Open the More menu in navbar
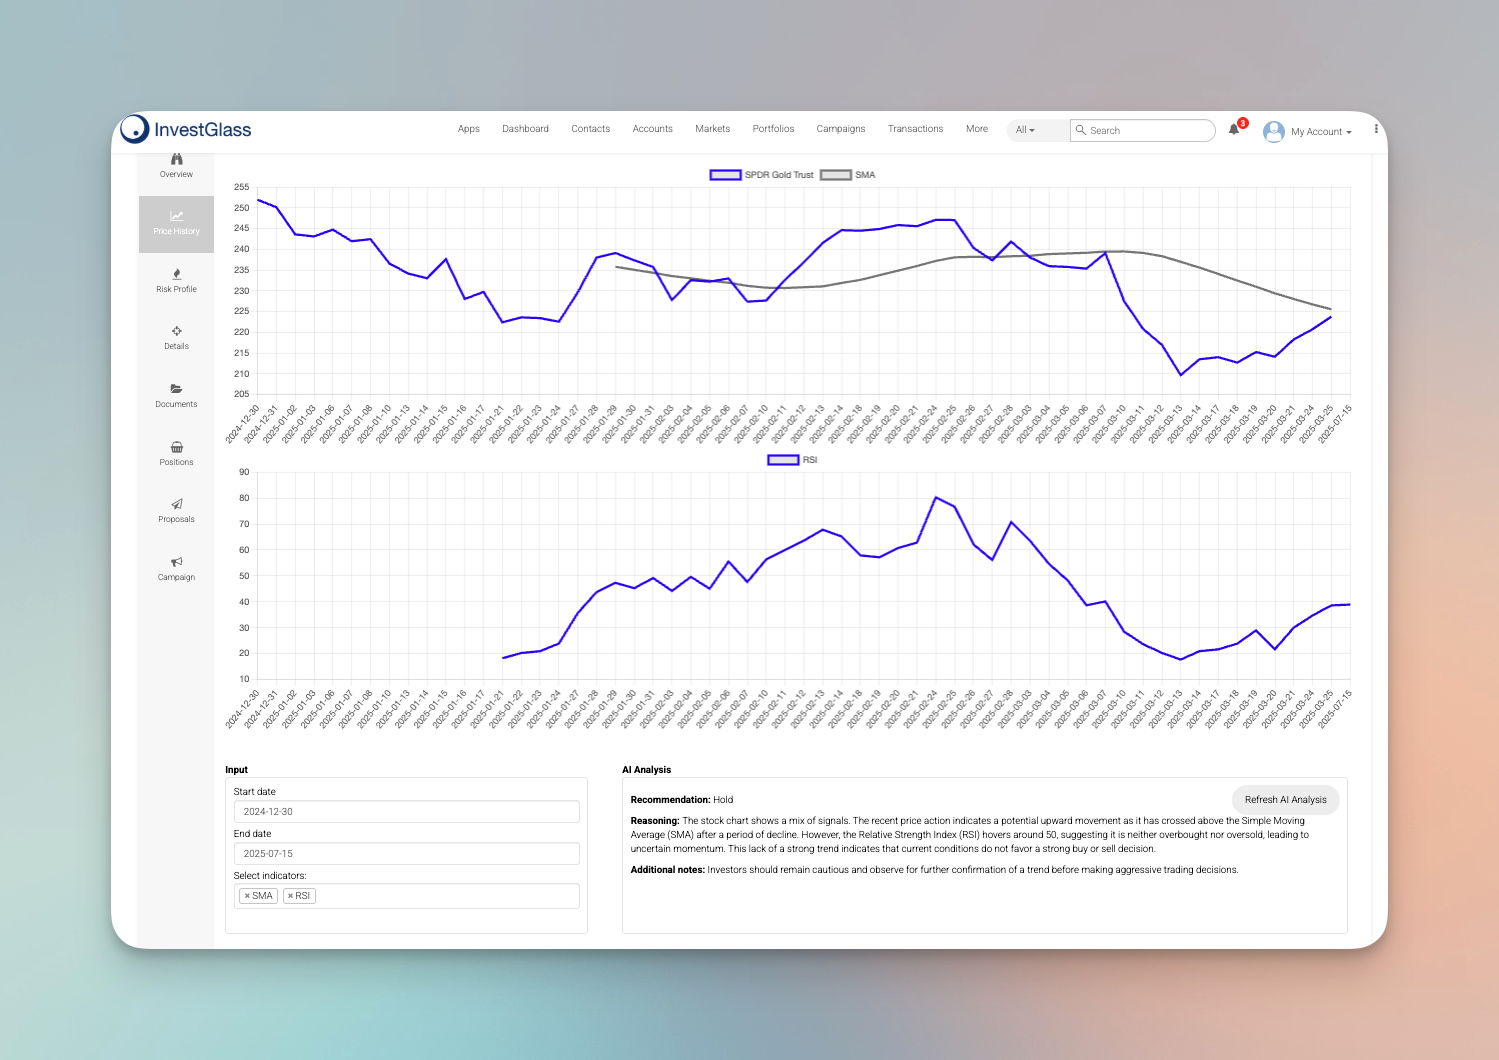Viewport: 1499px width, 1060px height. coord(976,129)
